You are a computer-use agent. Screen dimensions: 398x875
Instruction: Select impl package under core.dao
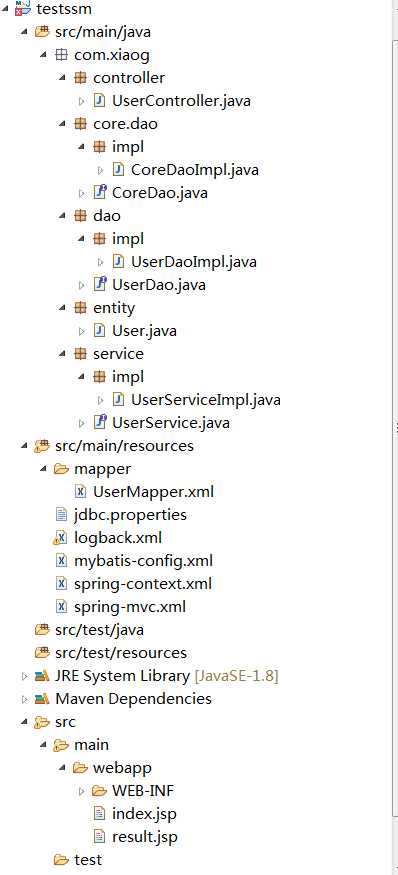[x=128, y=147]
